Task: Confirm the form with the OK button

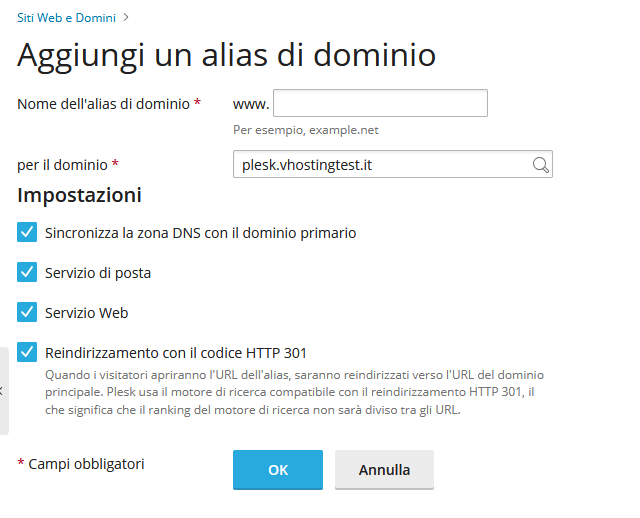Action: click(x=278, y=470)
